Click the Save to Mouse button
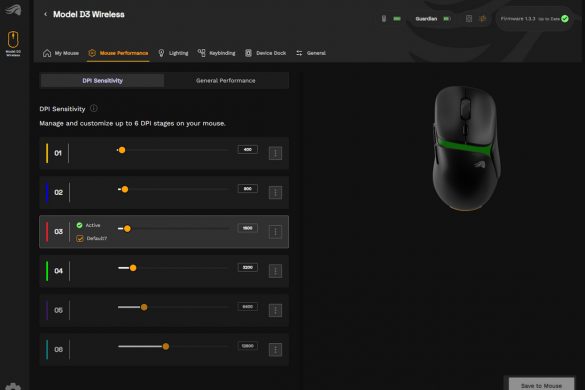585x390 pixels. coord(541,384)
